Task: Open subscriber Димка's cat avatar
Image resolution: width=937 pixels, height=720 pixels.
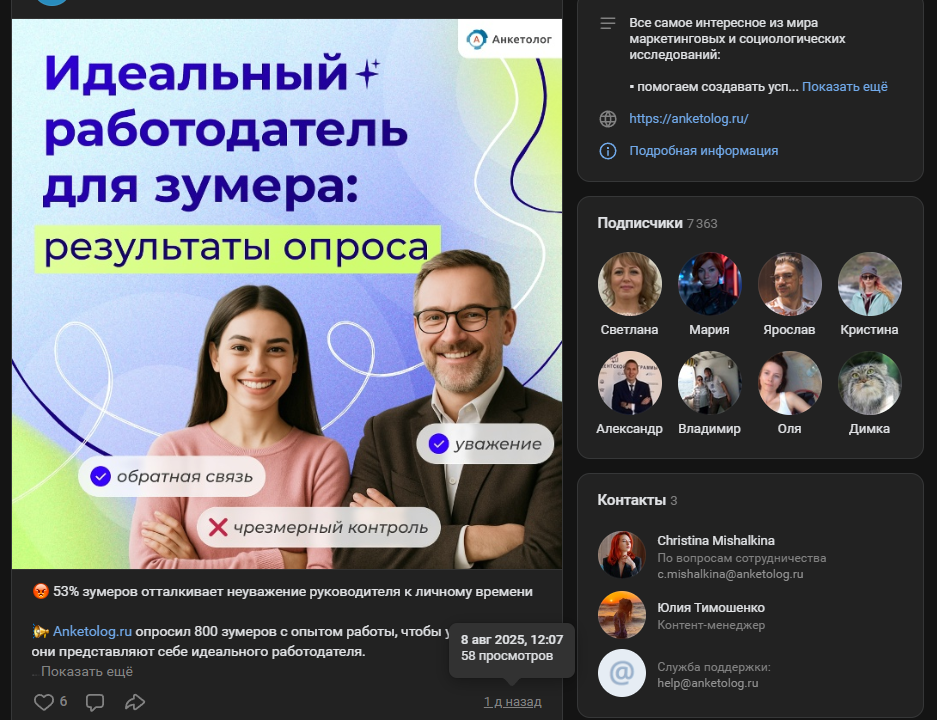Action: coord(869,383)
